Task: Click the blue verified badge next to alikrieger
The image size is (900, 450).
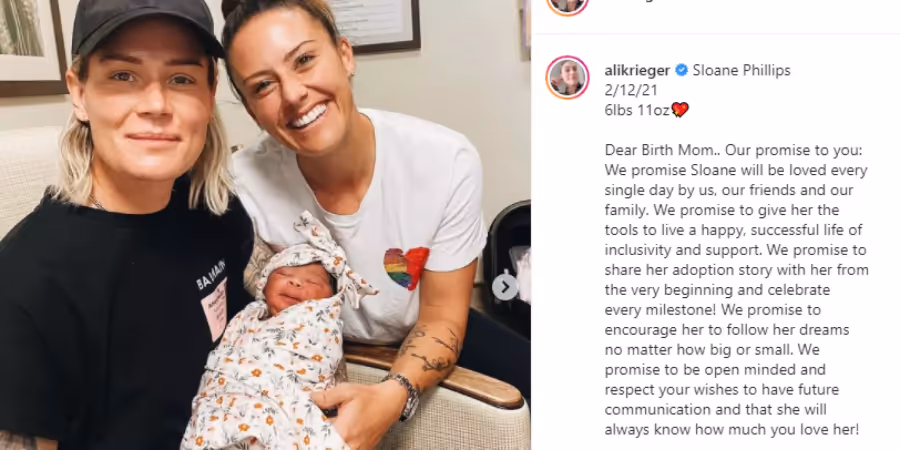Action: [681, 71]
